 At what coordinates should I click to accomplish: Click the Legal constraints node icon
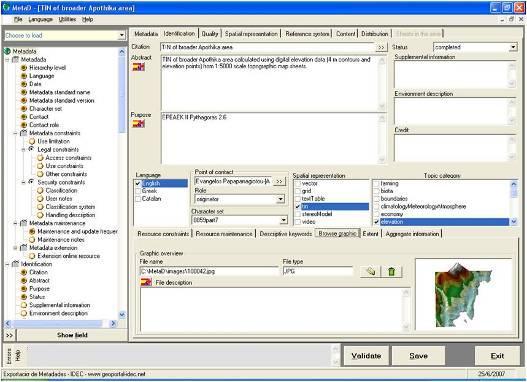tap(32, 149)
